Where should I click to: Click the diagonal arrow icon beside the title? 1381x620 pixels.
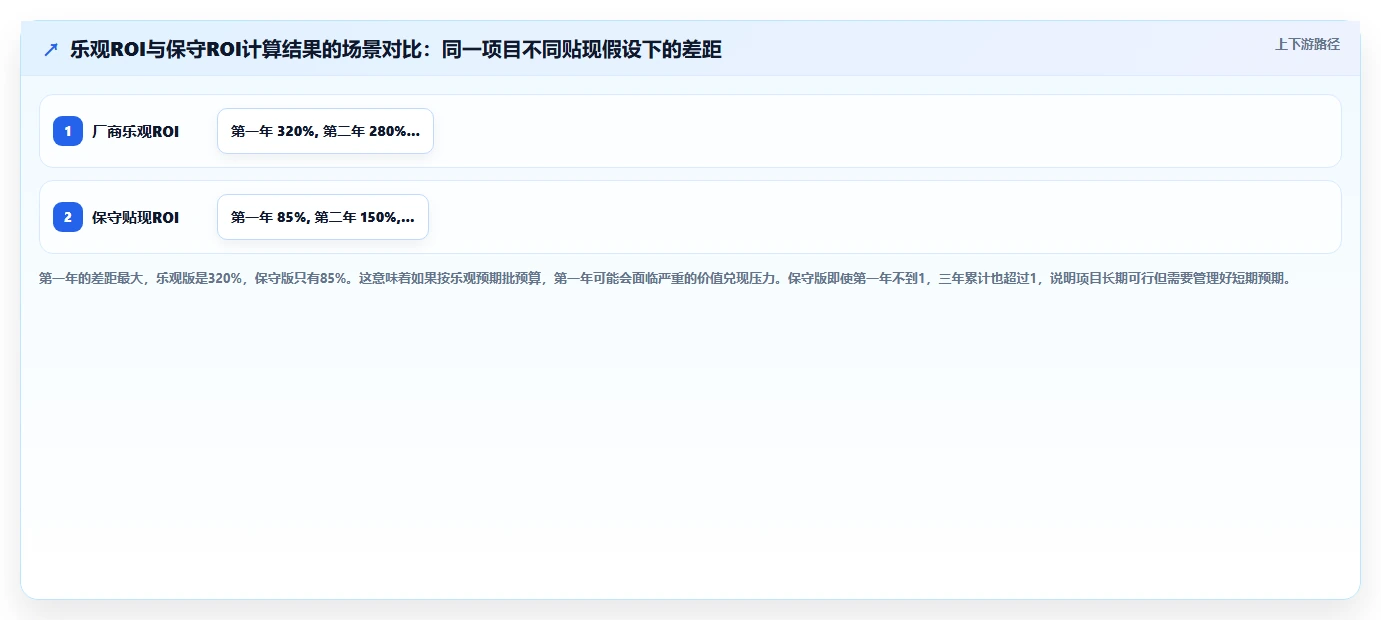tap(51, 50)
